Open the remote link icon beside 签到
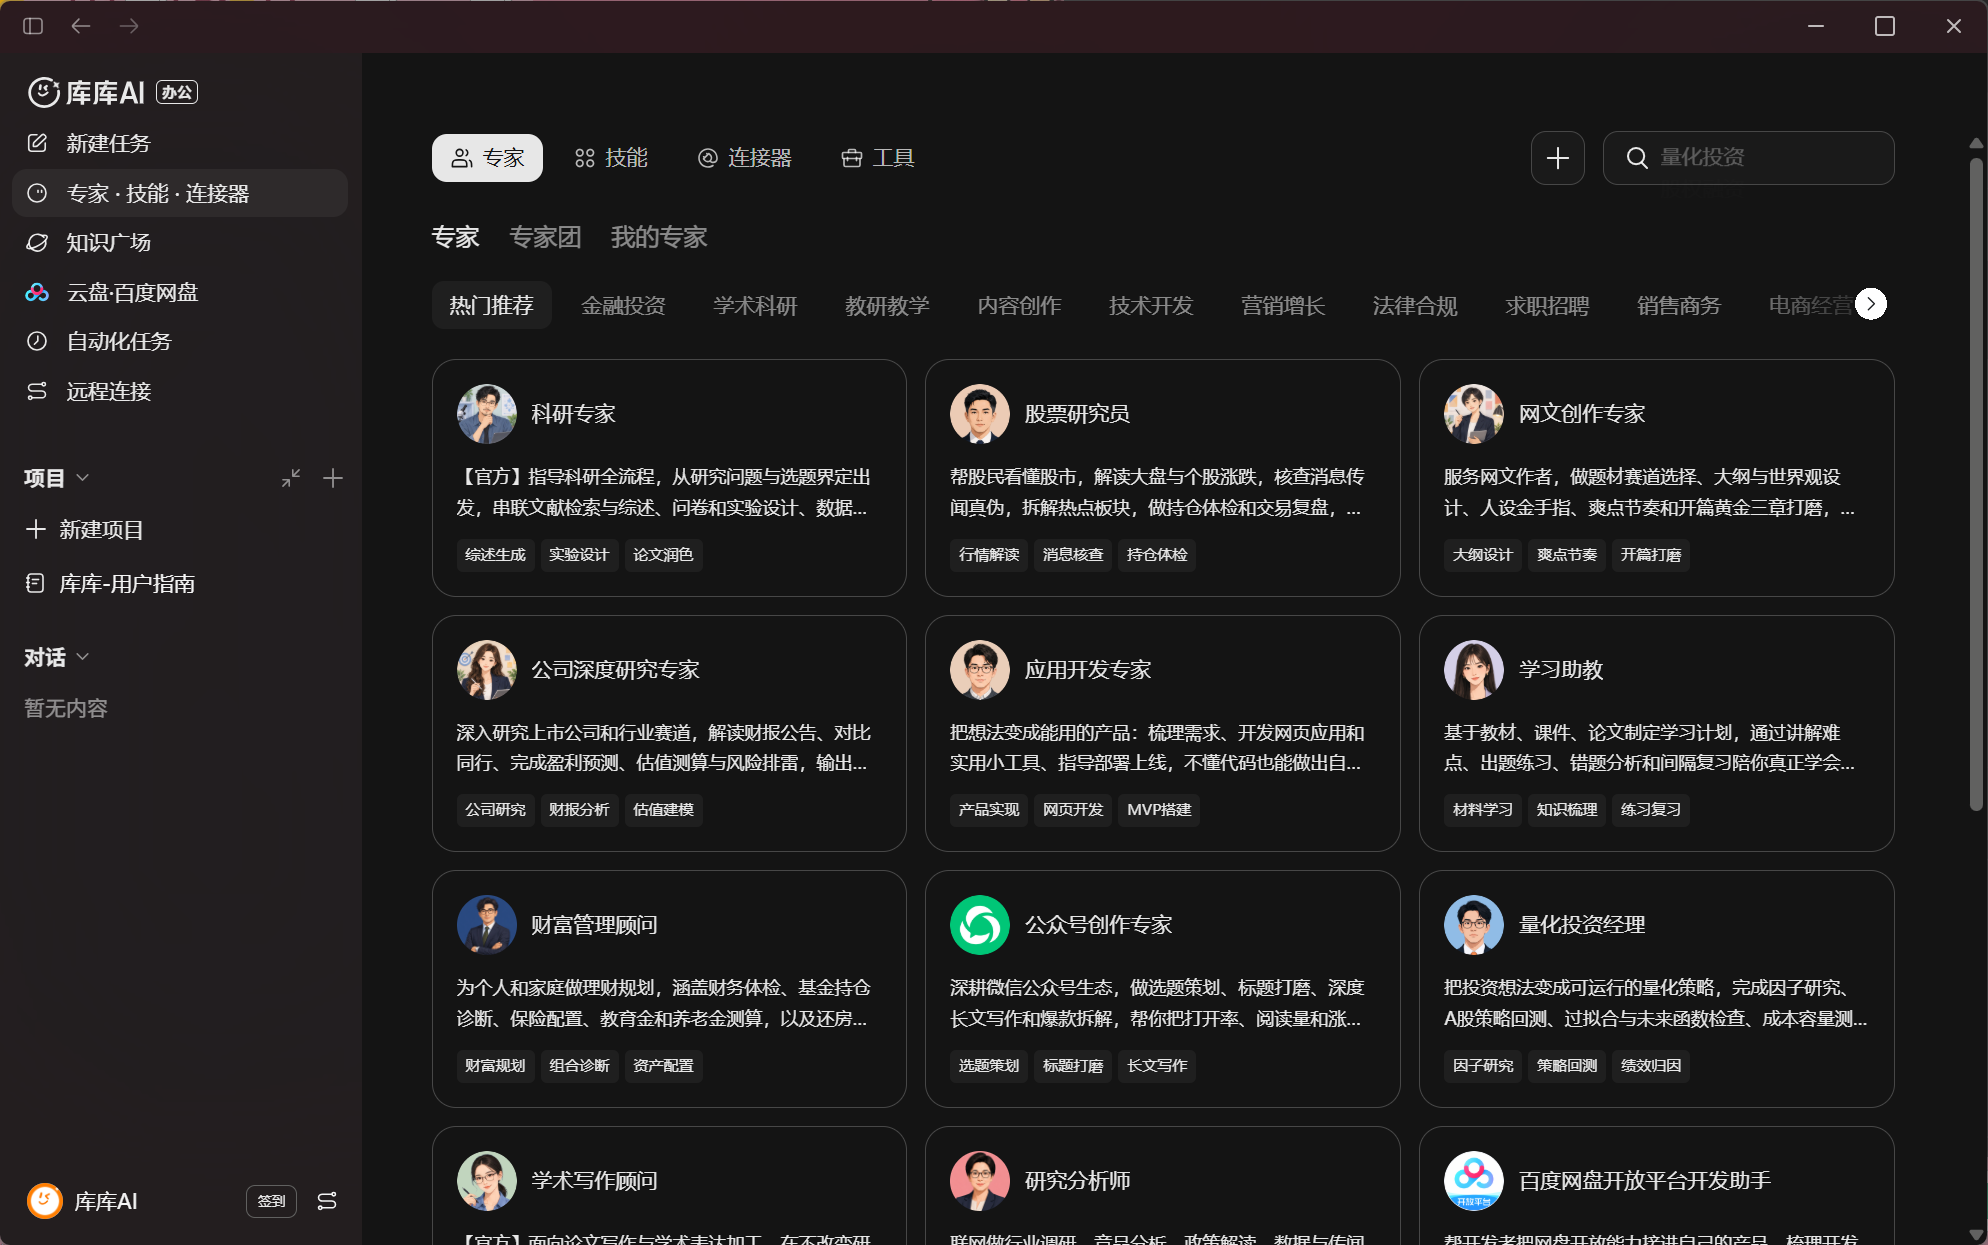The image size is (1988, 1245). (x=327, y=1201)
